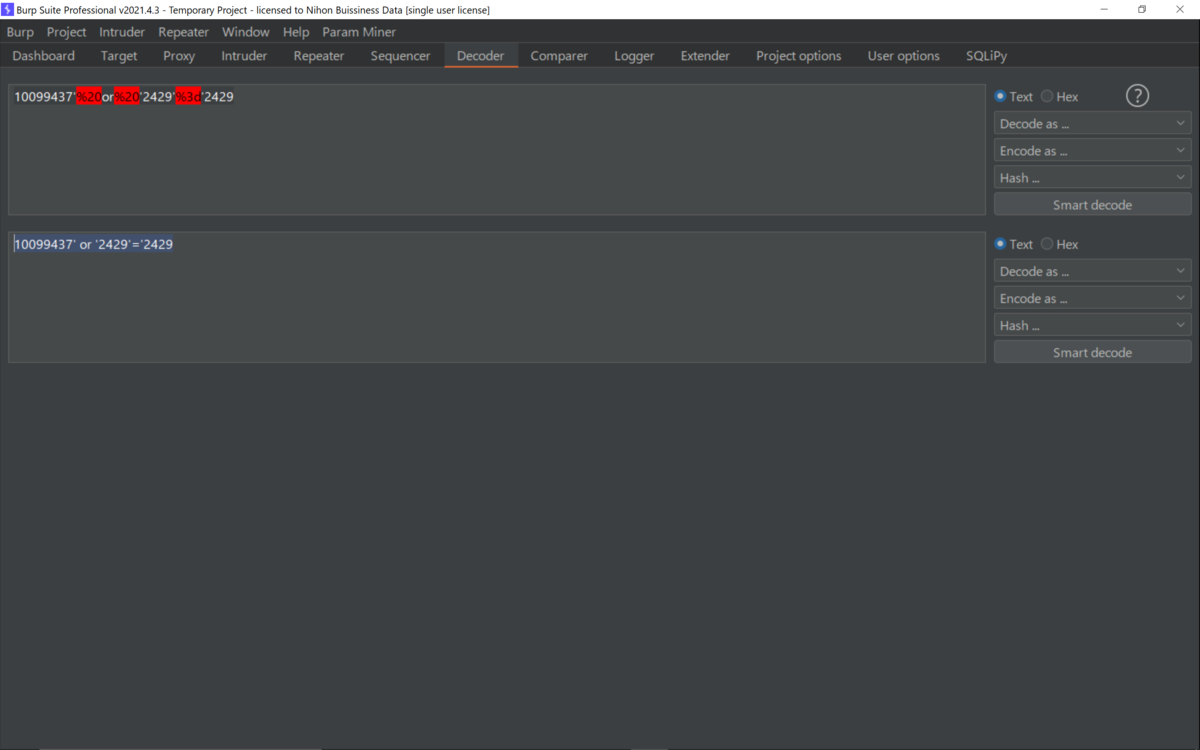Click Smart decode in the upper panel

(x=1092, y=205)
